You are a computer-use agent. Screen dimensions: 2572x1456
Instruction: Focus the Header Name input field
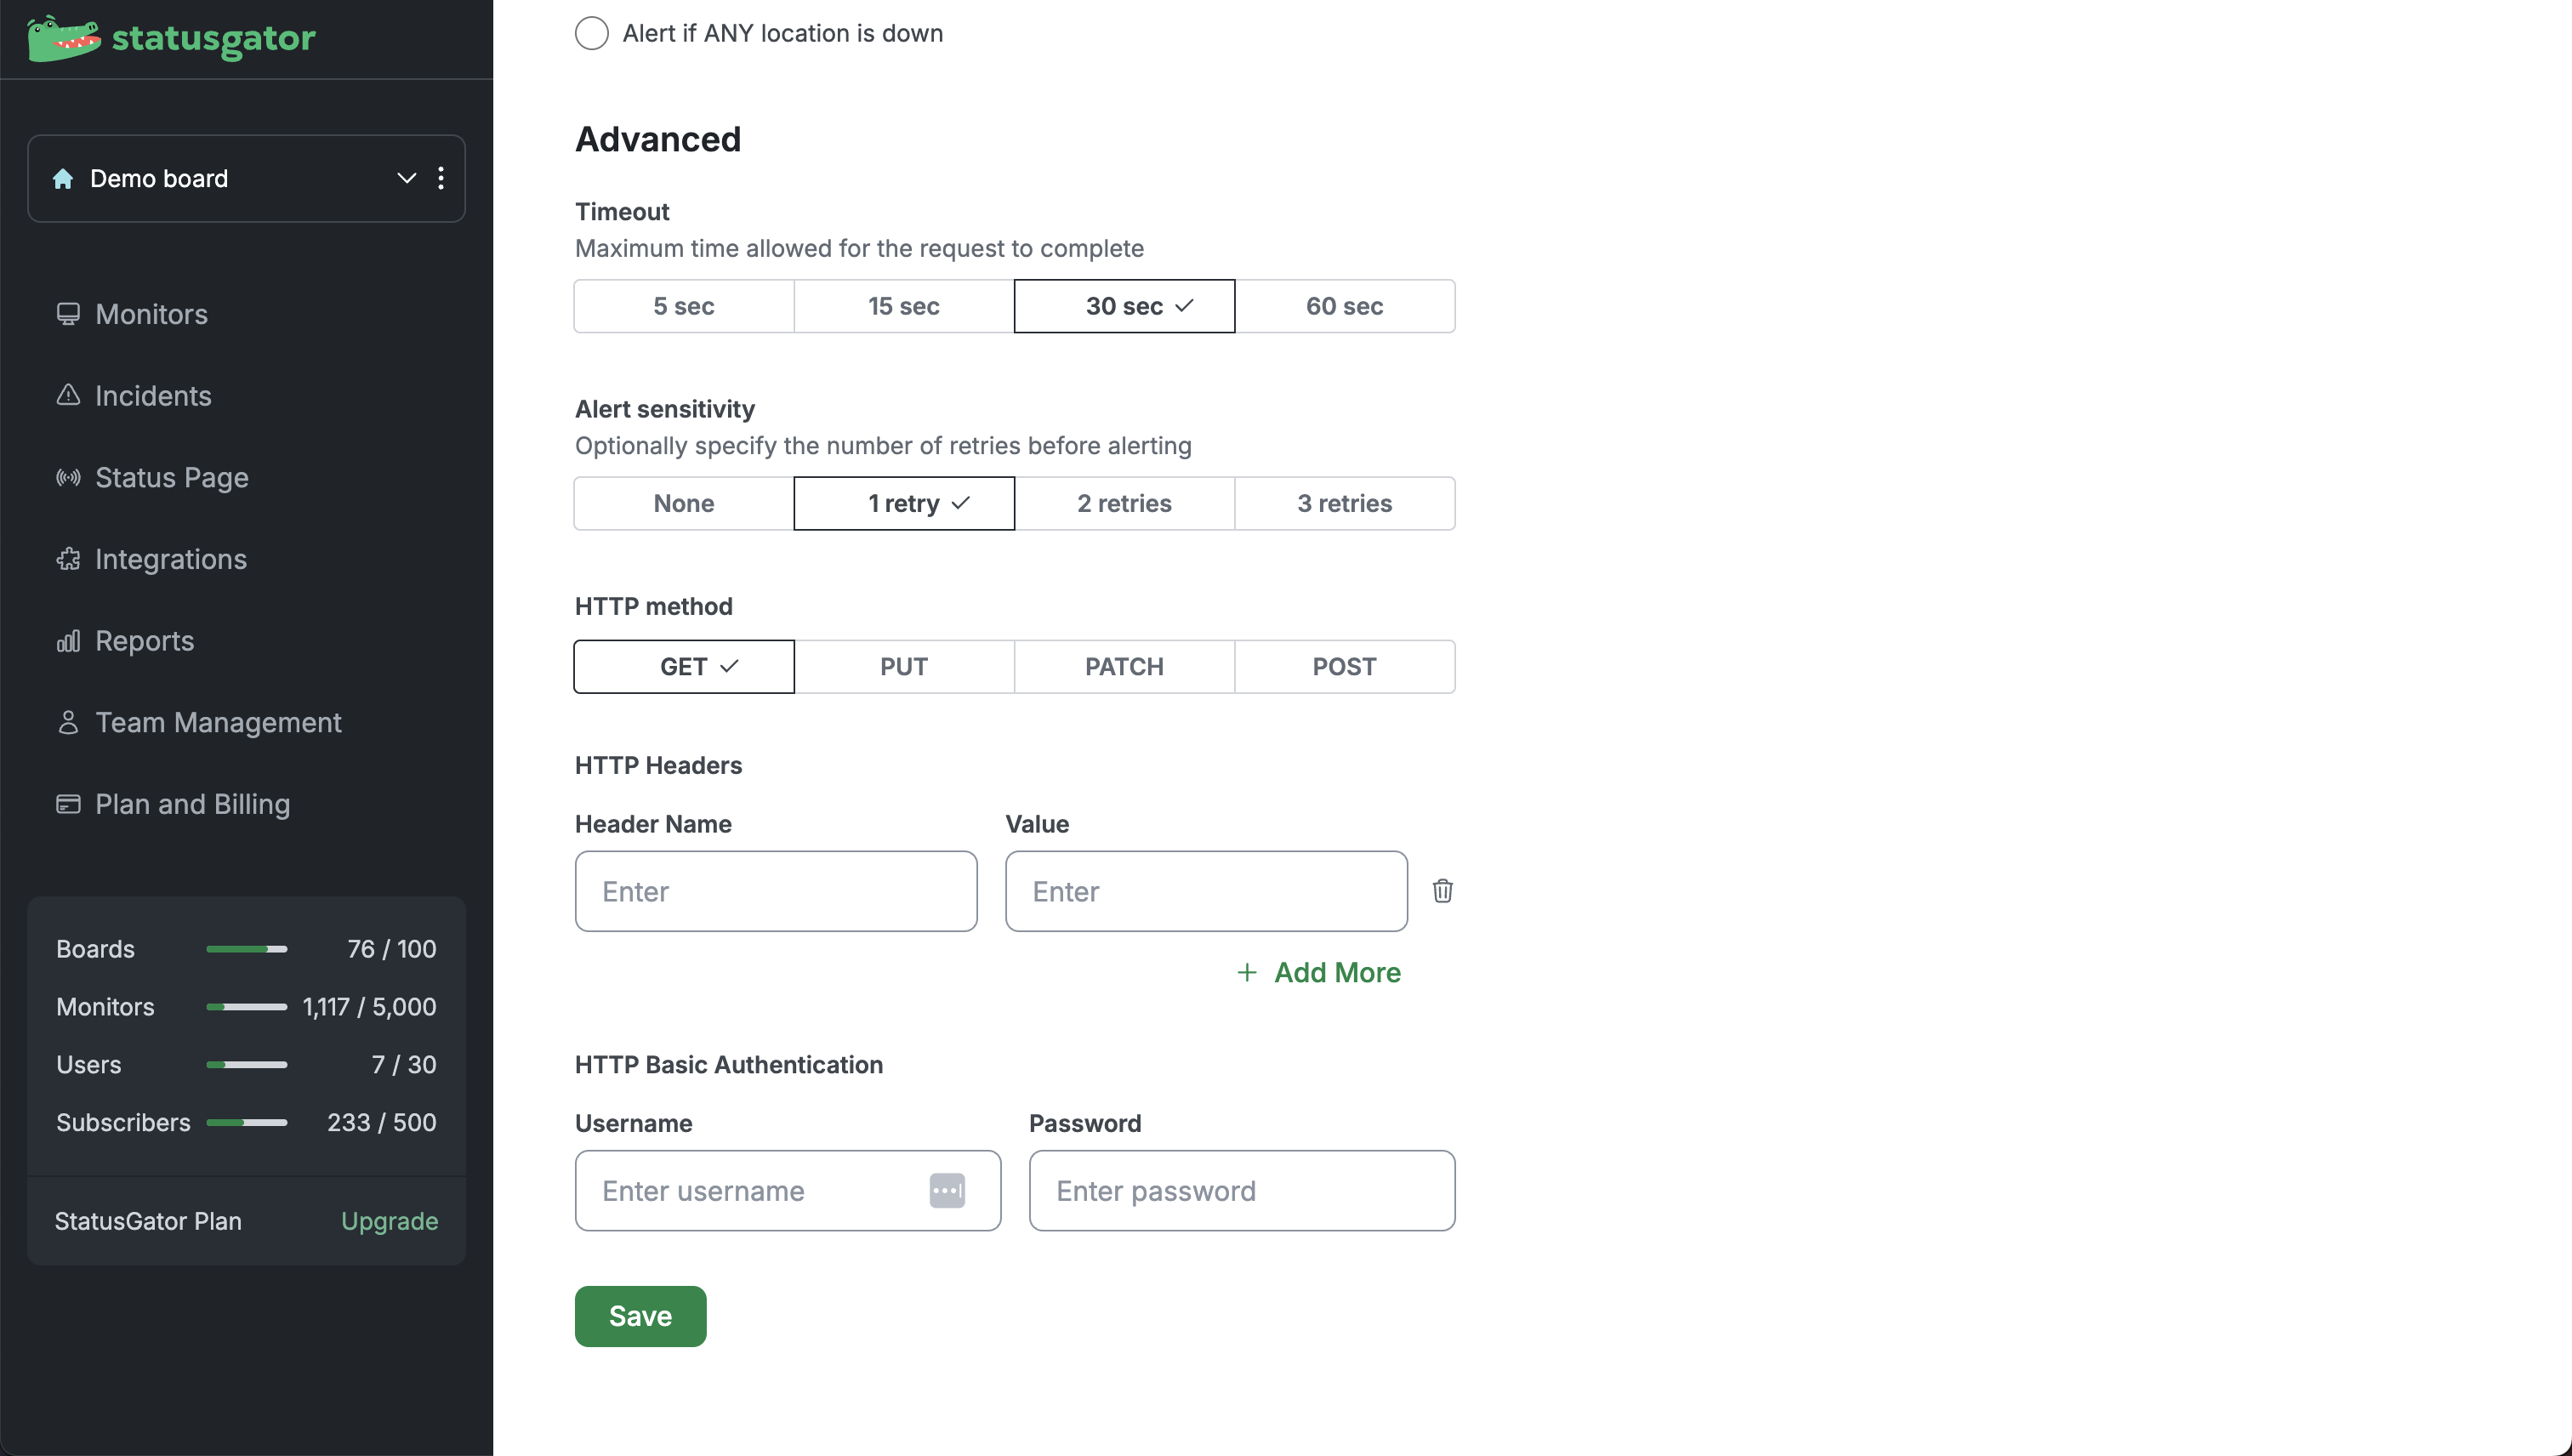775,891
